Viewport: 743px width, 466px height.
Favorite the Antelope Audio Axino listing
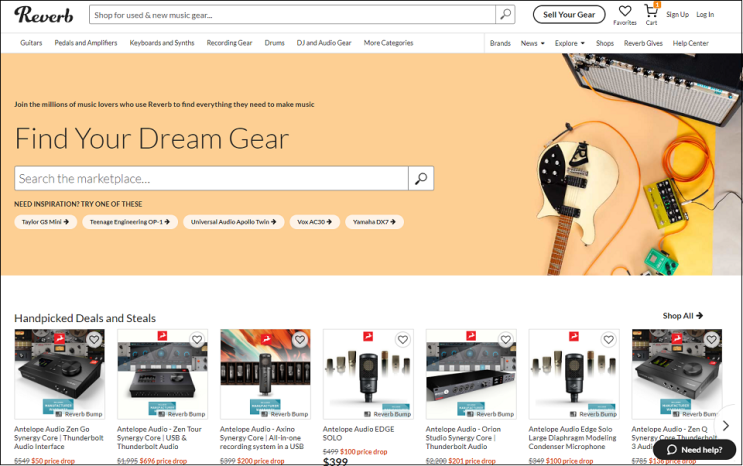click(x=299, y=339)
